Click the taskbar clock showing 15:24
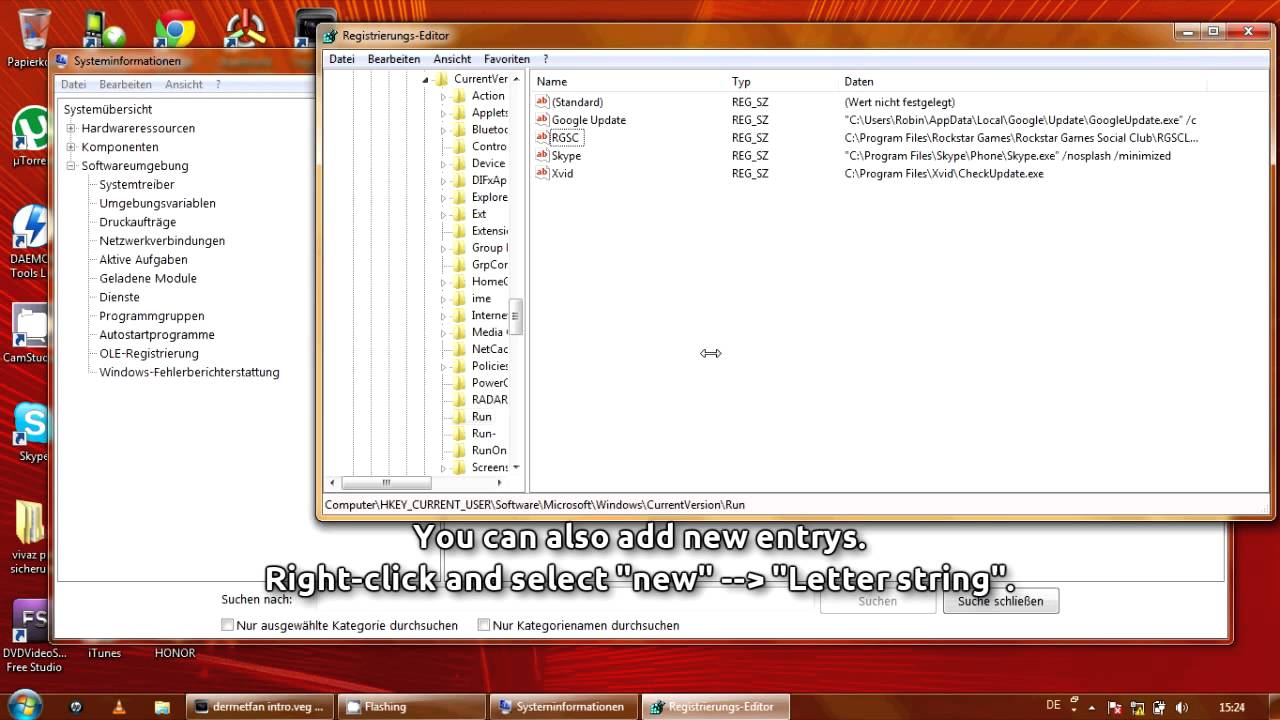The height and width of the screenshot is (720, 1280). [1231, 707]
